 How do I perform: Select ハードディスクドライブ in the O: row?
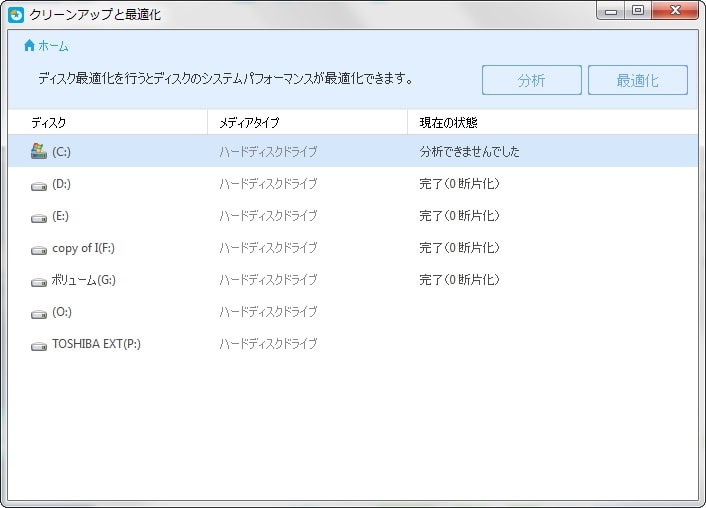click(268, 312)
